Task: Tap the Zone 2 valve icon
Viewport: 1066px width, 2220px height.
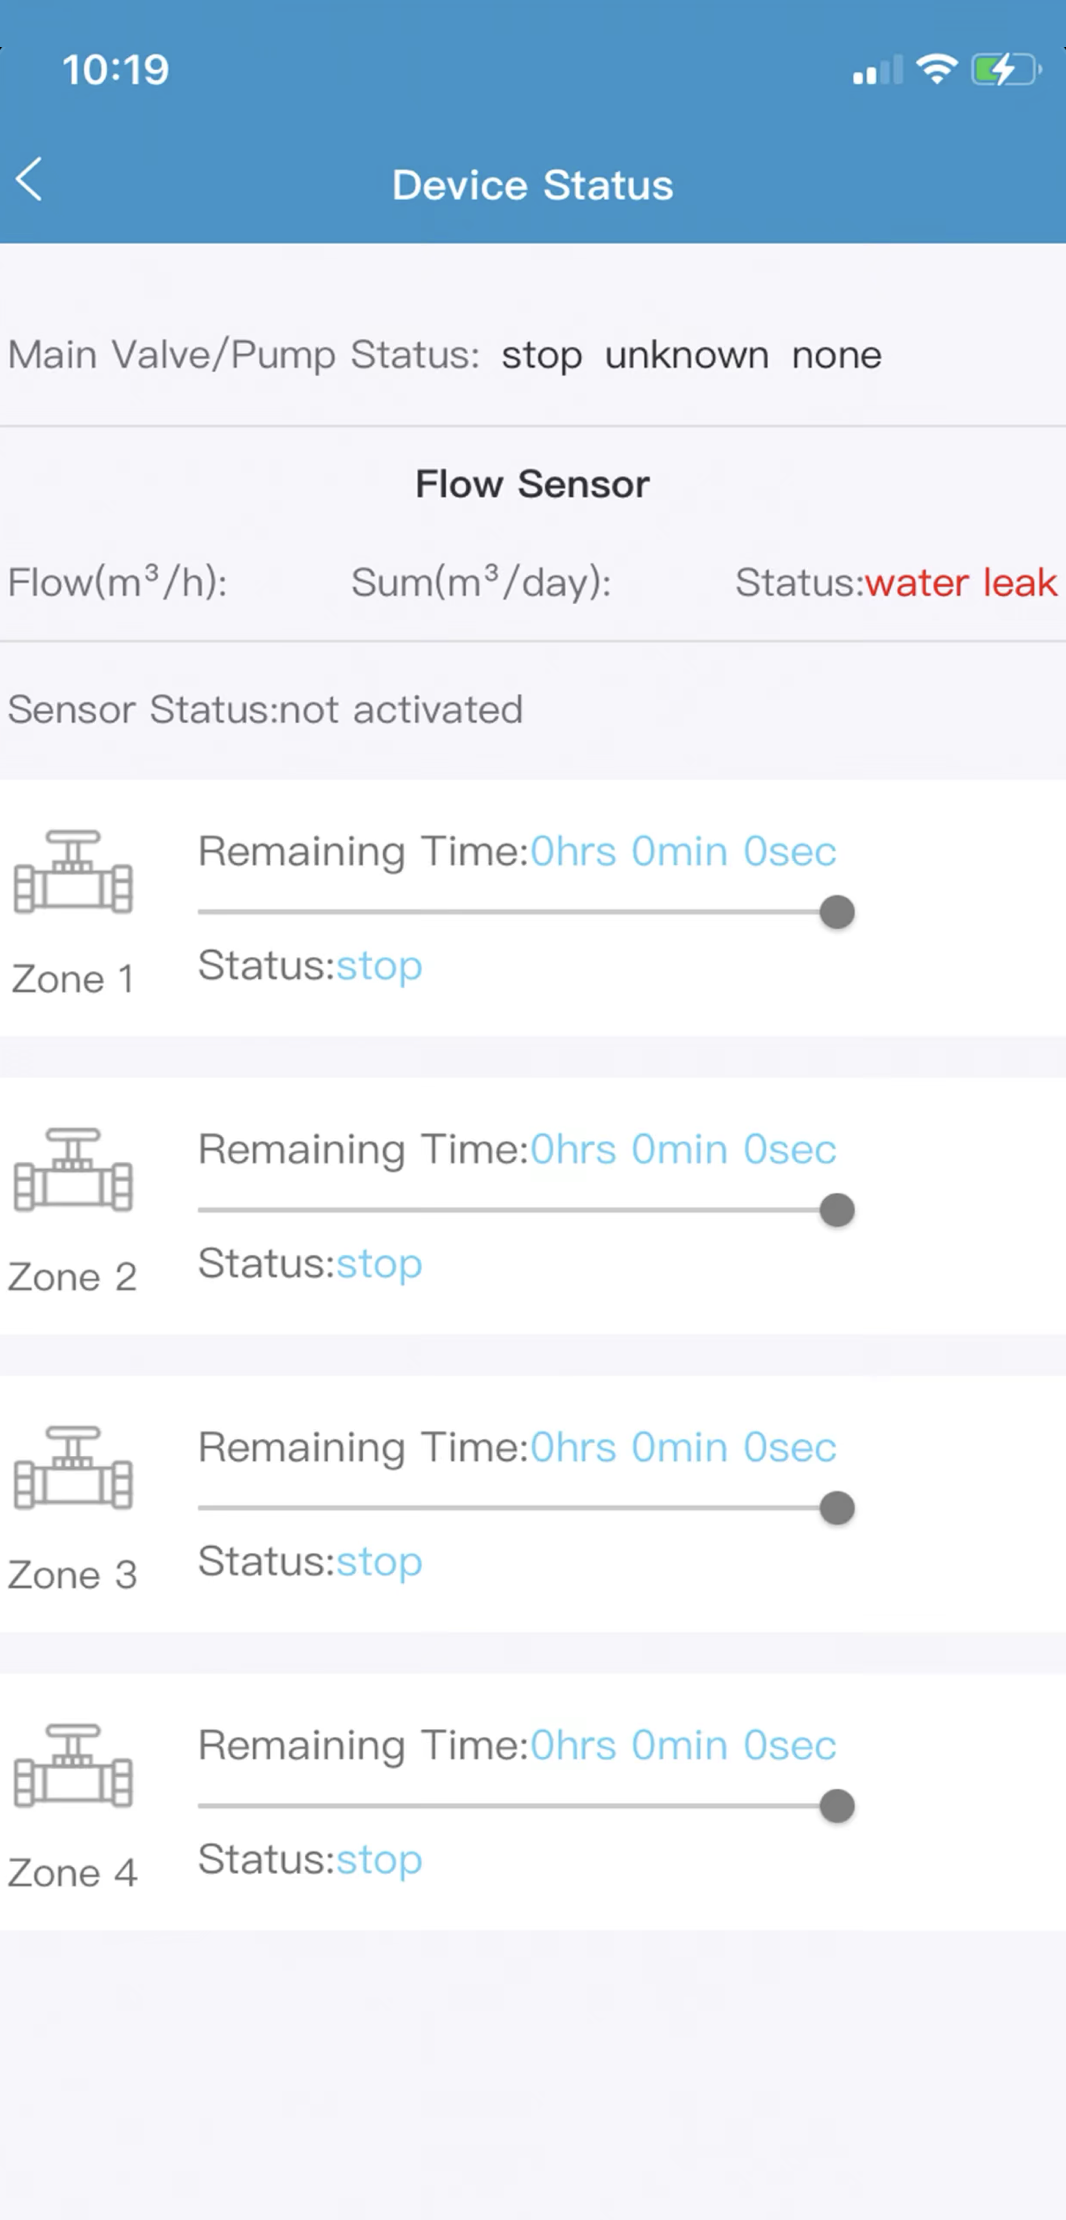Action: (x=73, y=1170)
